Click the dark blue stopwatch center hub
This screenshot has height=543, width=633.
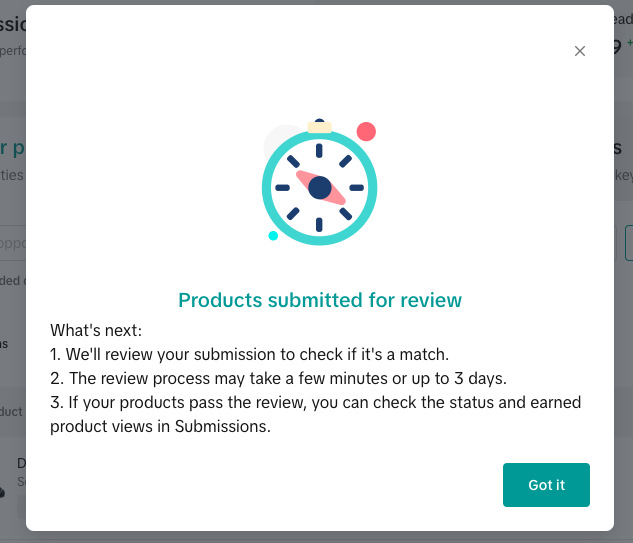tap(319, 187)
